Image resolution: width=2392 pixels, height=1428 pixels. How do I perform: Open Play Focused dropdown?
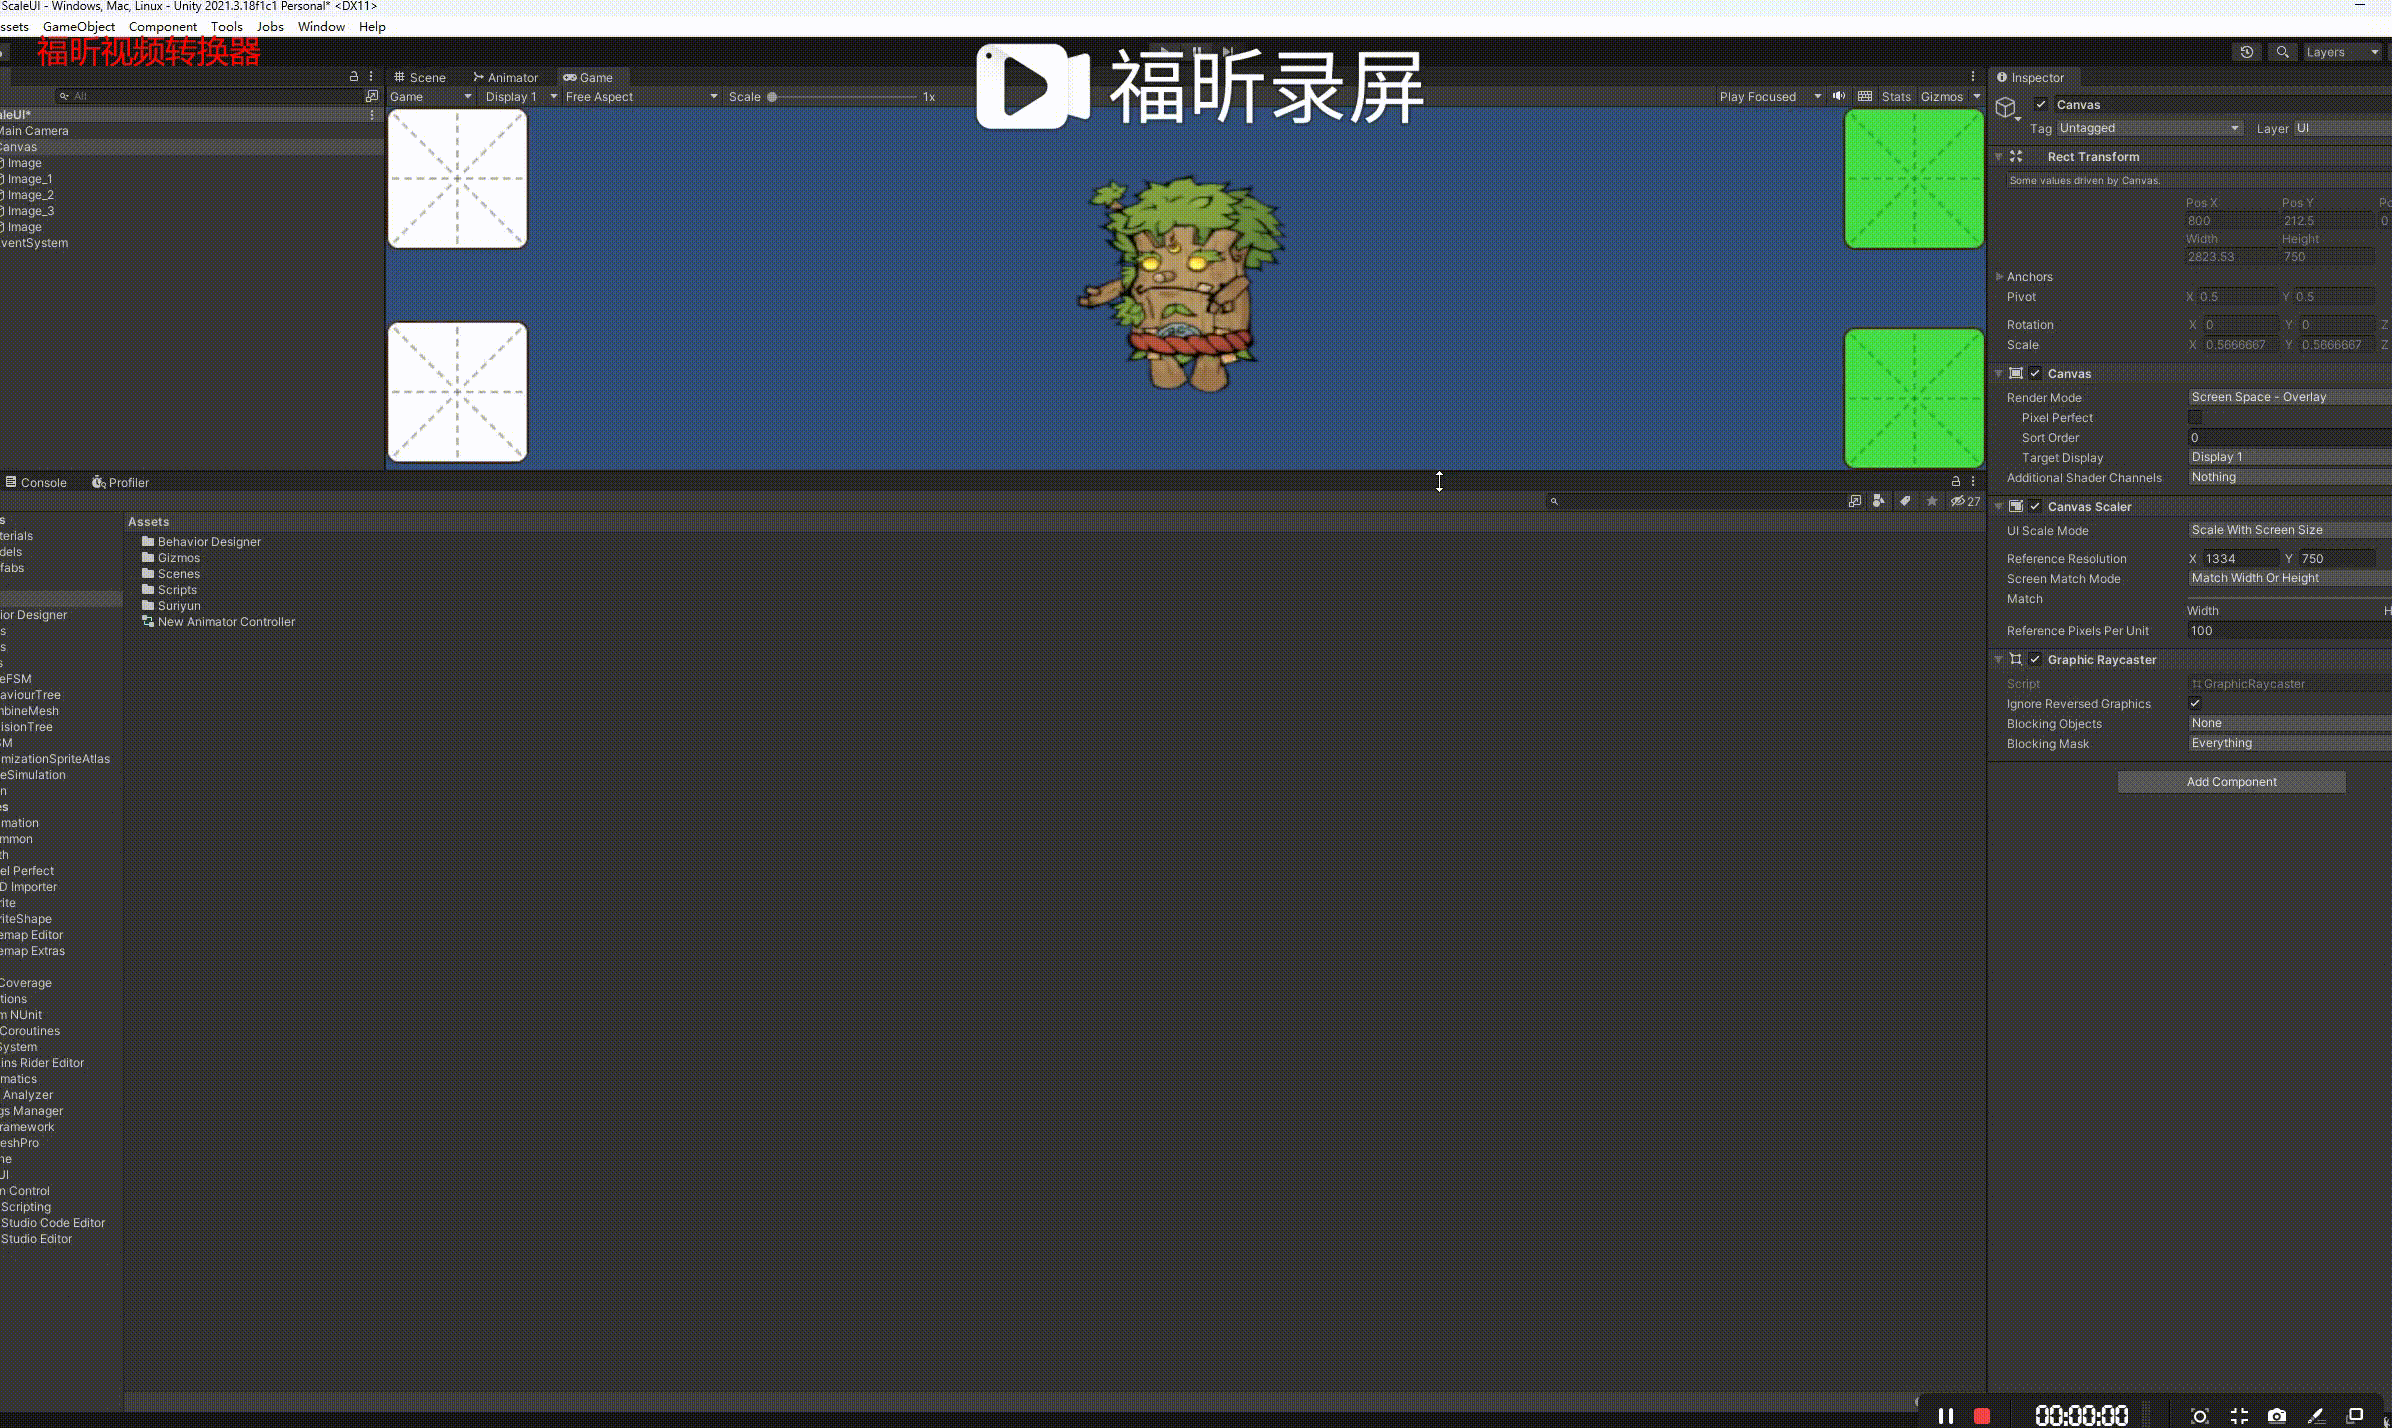pyautogui.click(x=1770, y=96)
